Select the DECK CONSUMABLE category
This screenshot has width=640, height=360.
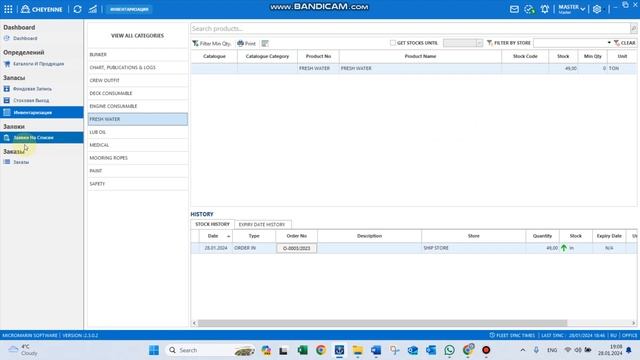pos(138,93)
